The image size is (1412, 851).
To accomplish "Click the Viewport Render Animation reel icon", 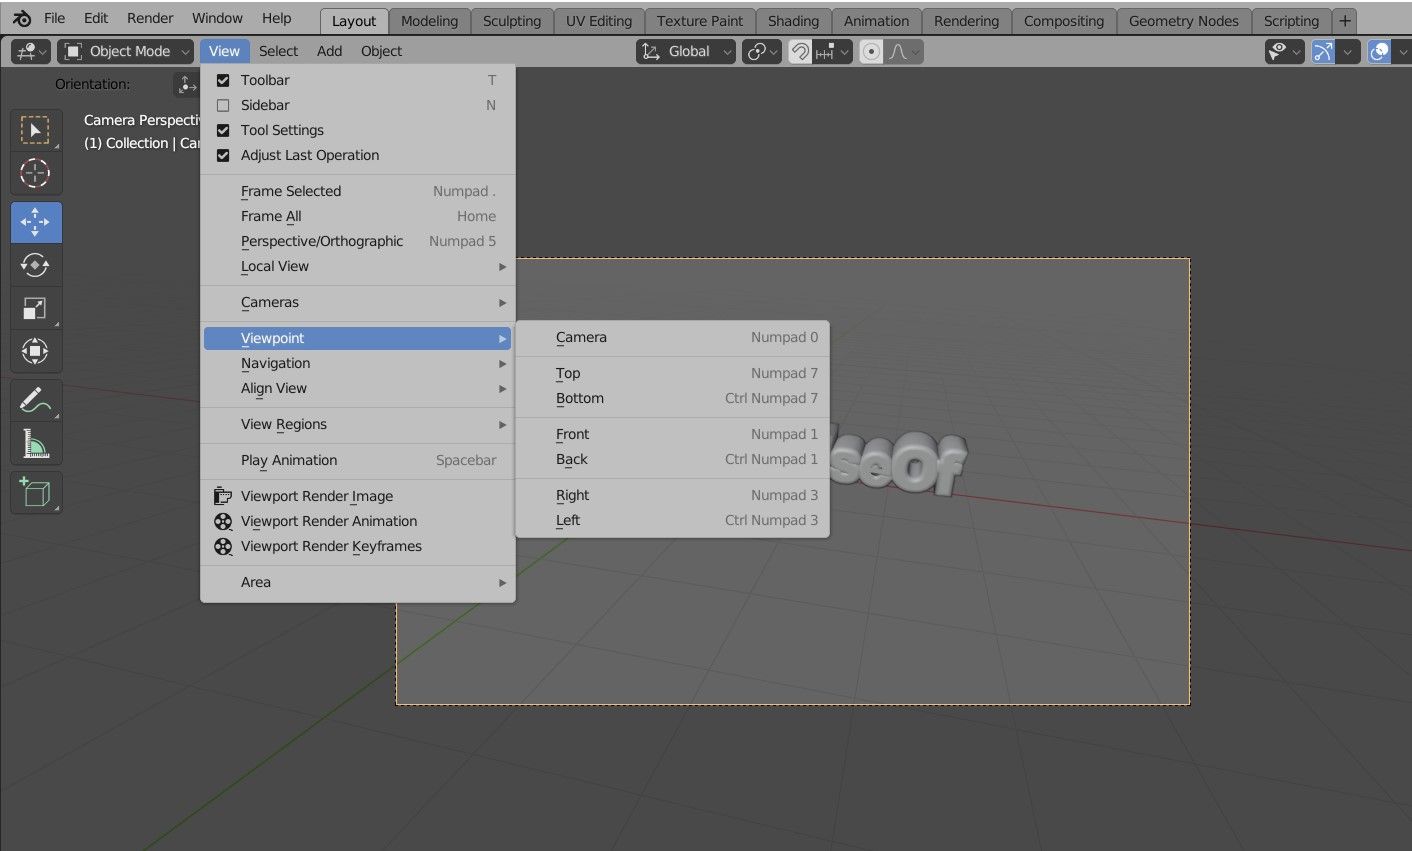I will 223,521.
